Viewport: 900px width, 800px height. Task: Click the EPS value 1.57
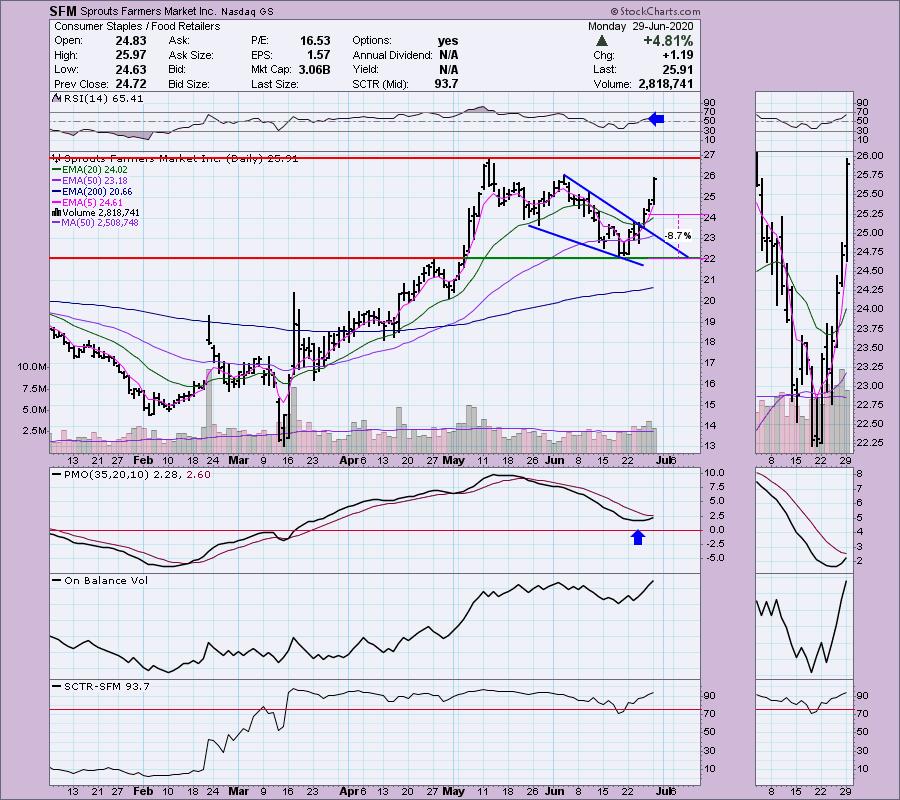click(319, 55)
